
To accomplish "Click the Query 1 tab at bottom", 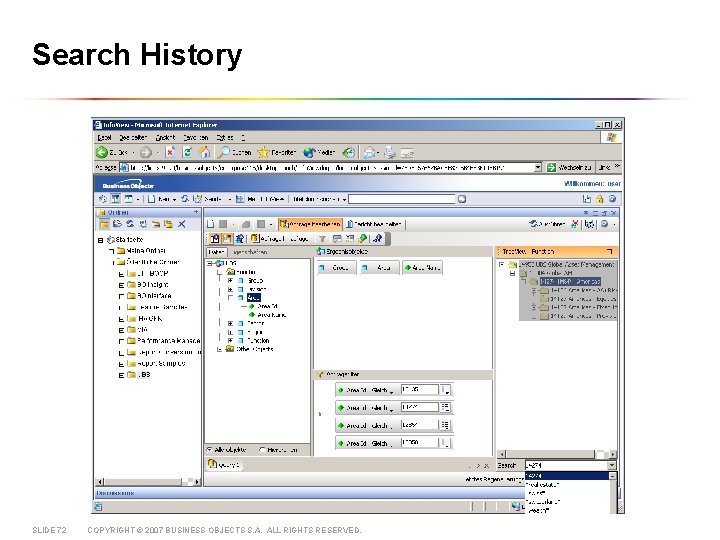I will coord(224,465).
